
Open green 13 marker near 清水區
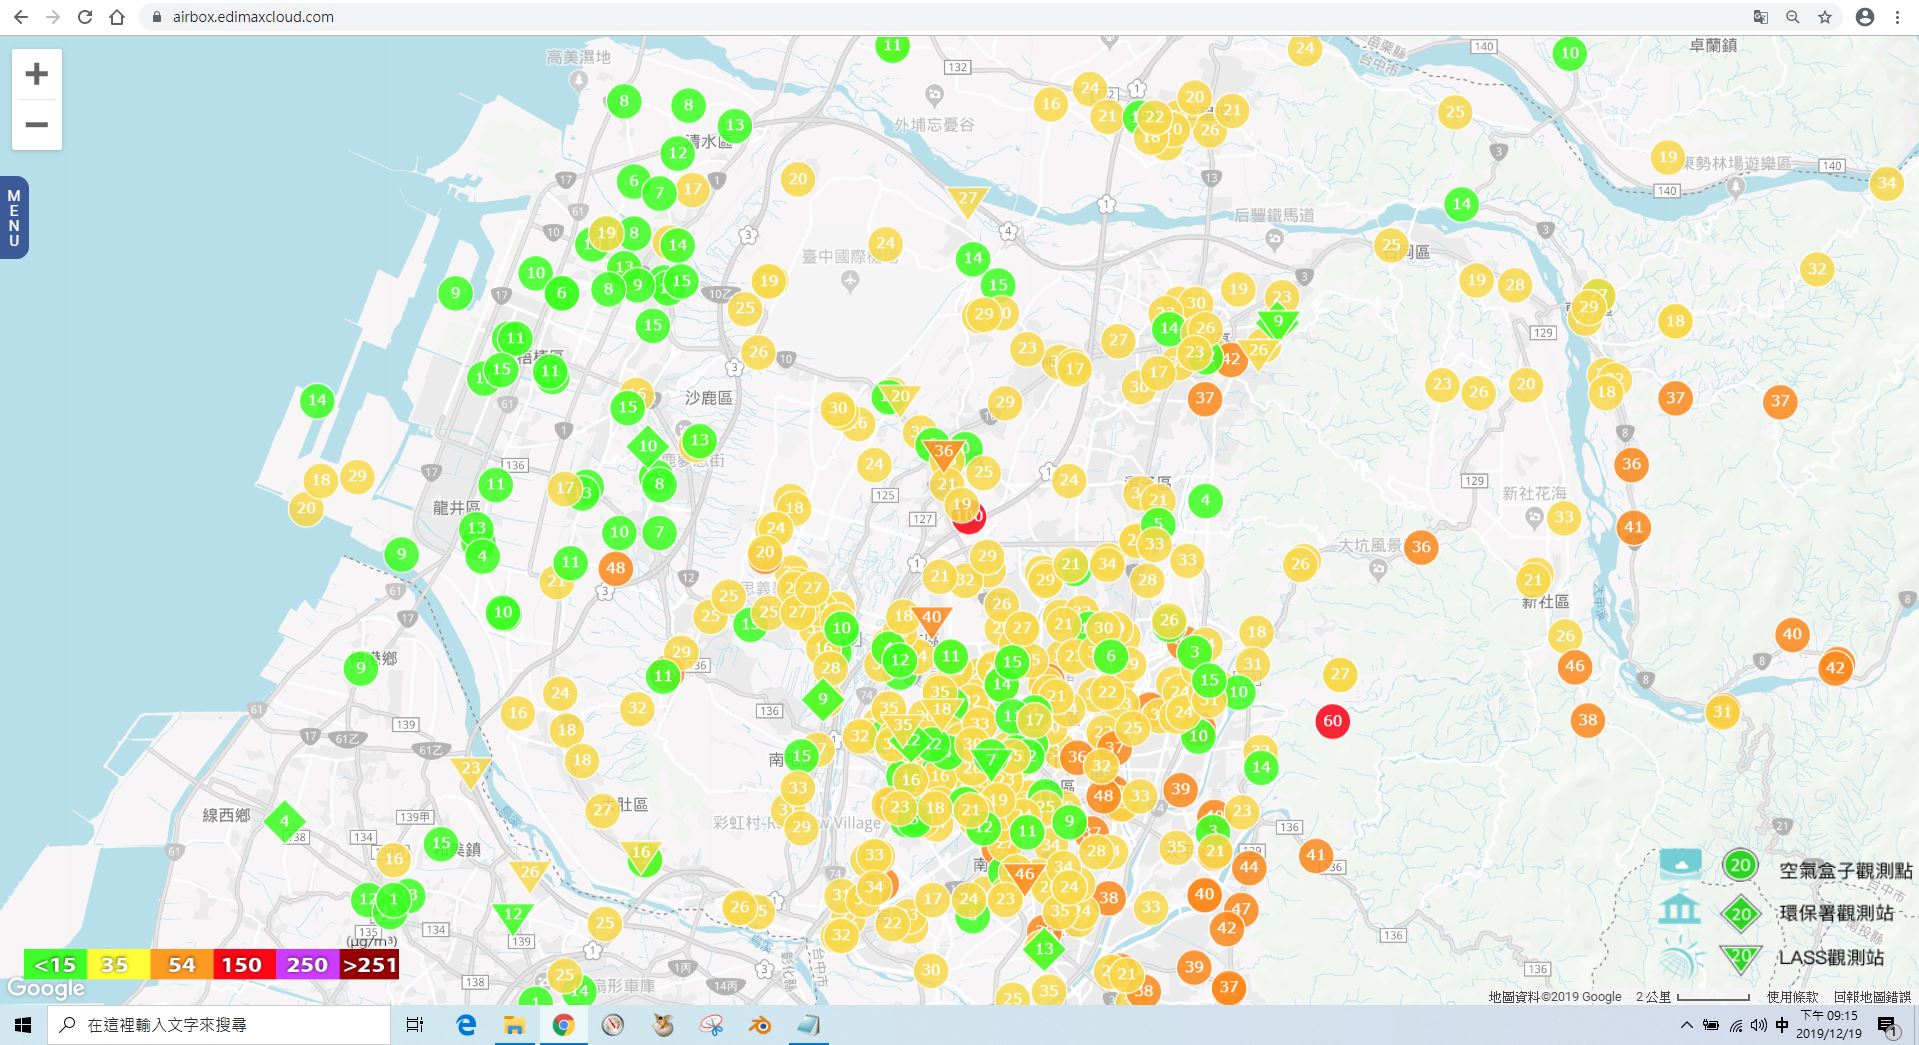coord(735,125)
